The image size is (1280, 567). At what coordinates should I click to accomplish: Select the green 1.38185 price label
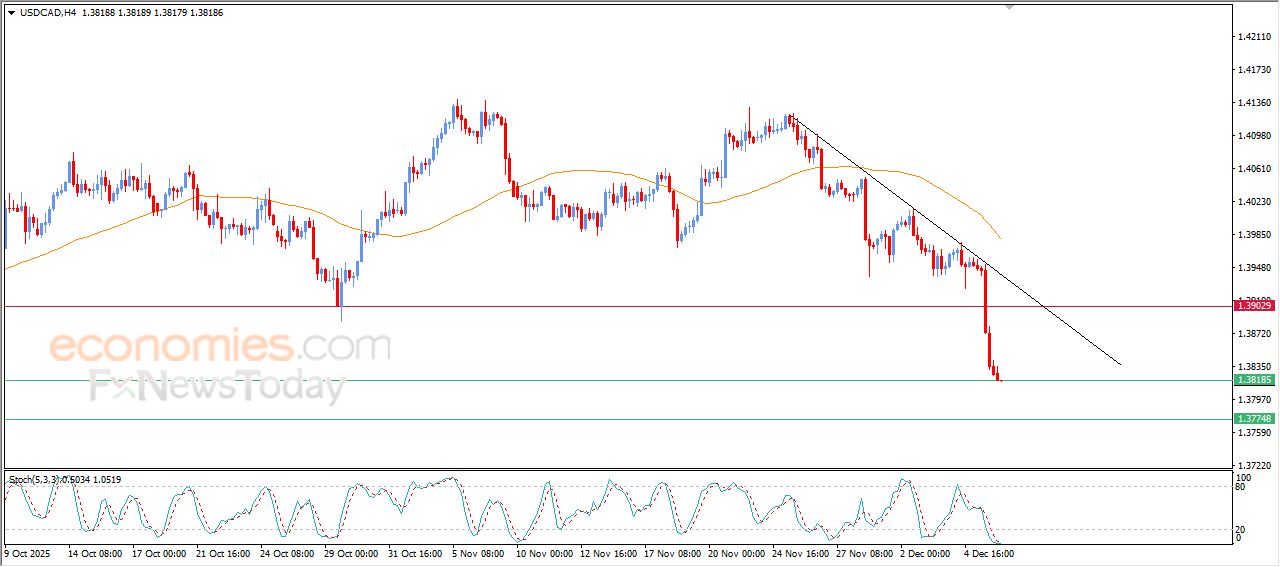(x=1254, y=380)
